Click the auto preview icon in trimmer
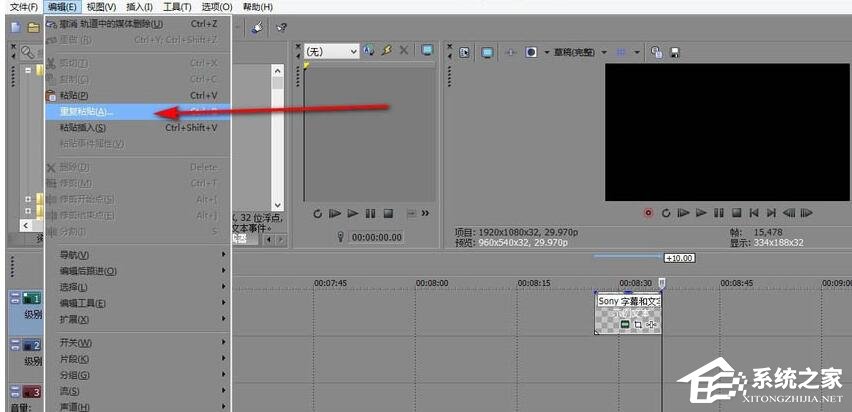Screen dimensions: 852x412 [368, 51]
